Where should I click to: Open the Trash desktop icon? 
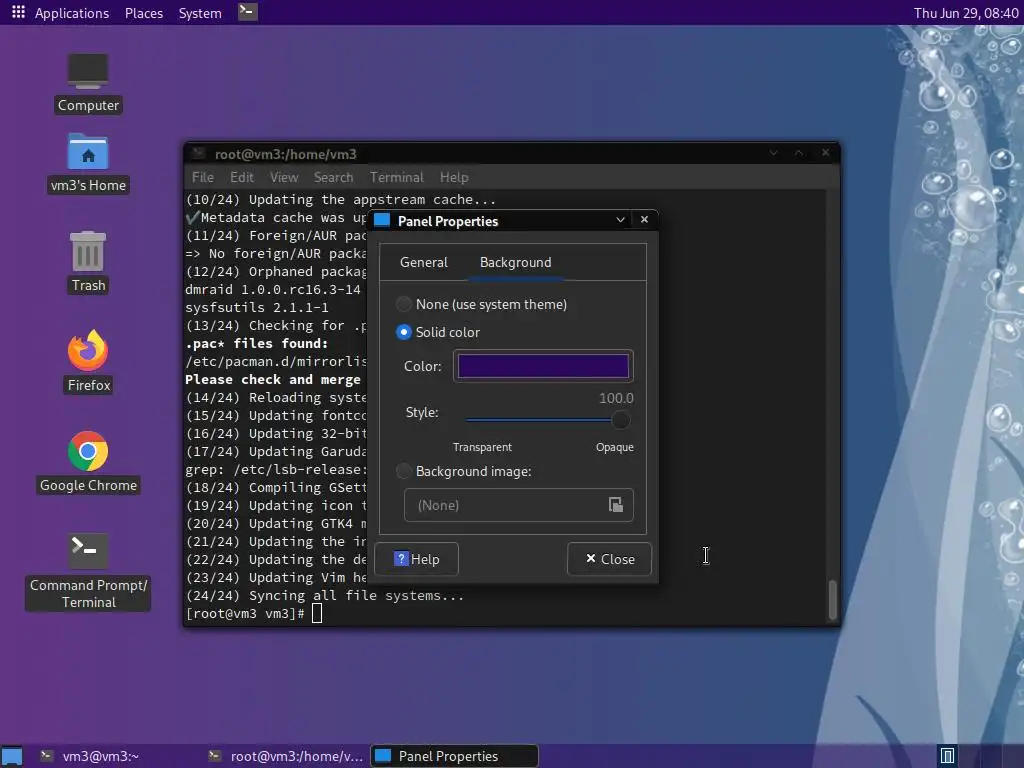click(88, 251)
